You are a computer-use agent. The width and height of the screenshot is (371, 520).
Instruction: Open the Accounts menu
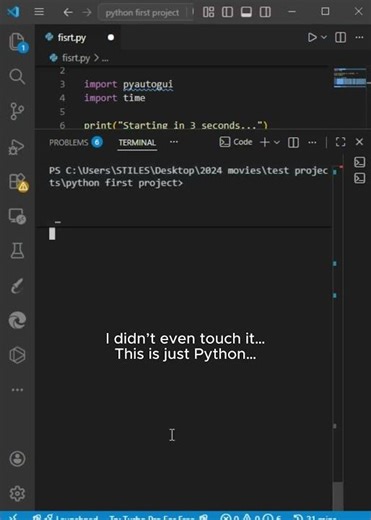click(17, 459)
